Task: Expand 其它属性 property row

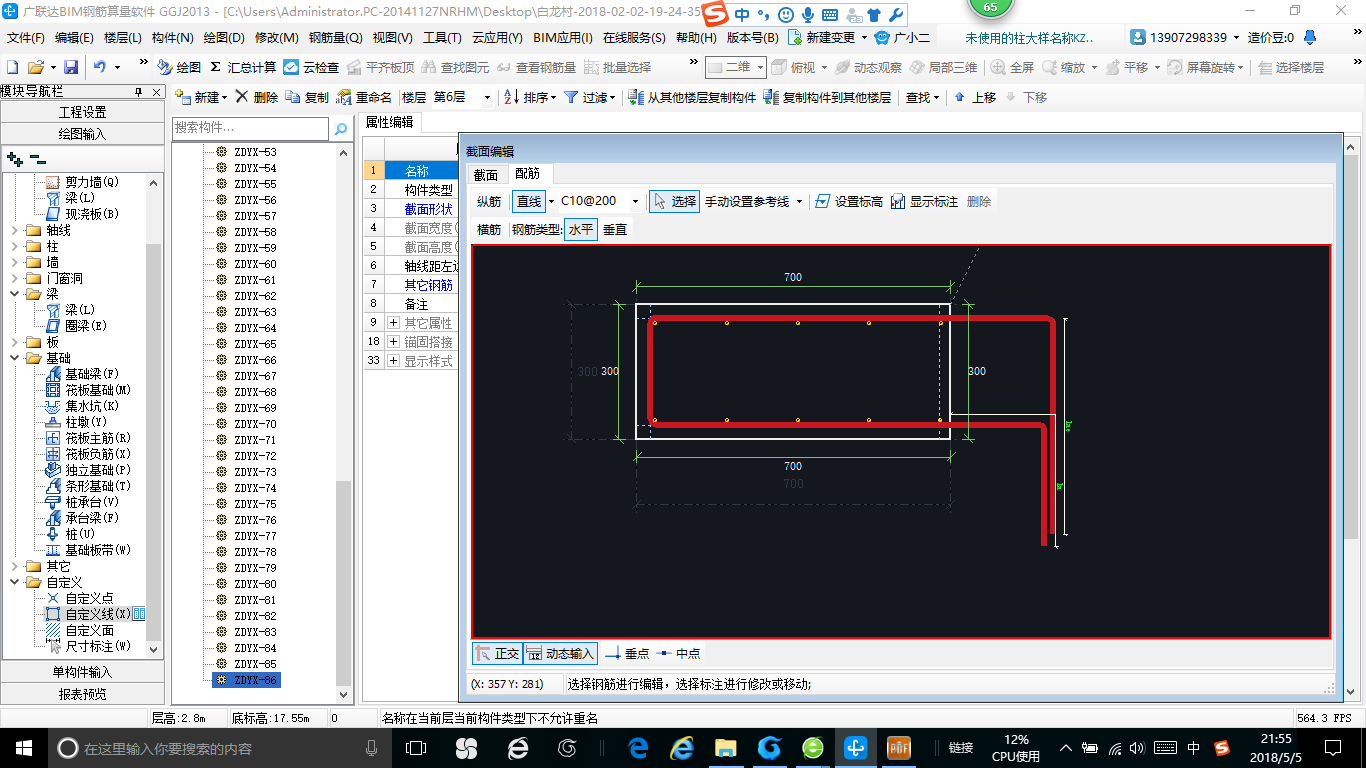Action: point(393,323)
